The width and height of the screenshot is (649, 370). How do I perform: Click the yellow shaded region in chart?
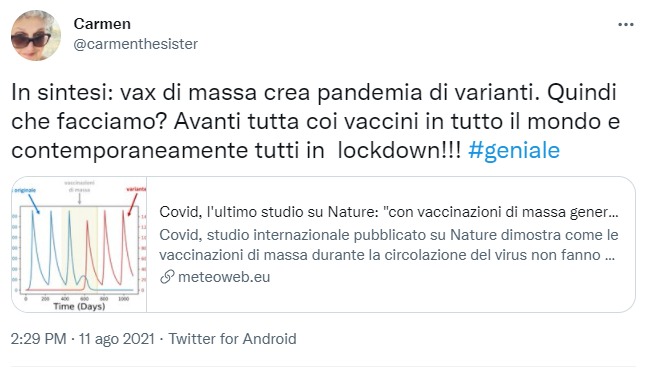79,248
